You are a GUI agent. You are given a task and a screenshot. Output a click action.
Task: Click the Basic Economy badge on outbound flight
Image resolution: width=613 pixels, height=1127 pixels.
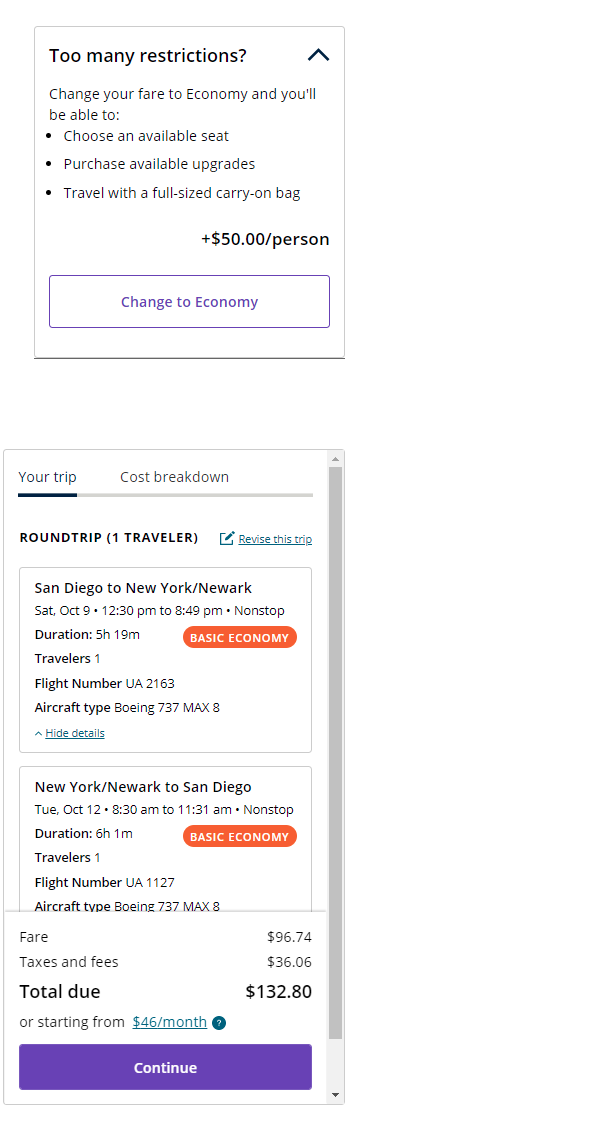pos(239,638)
